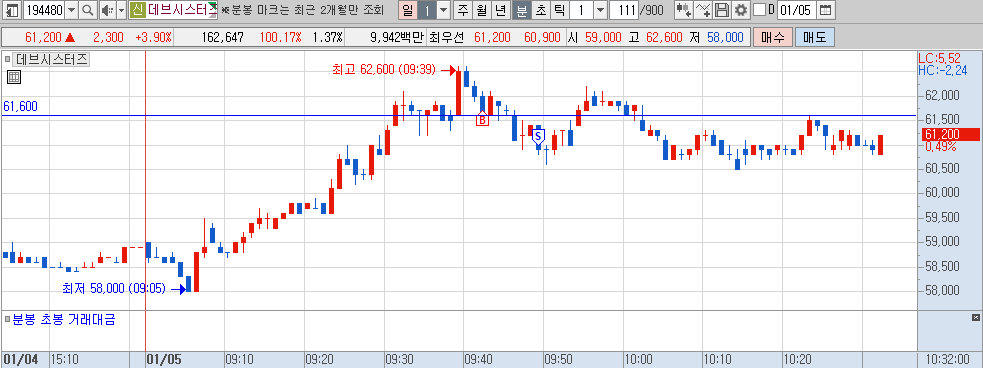Select the 년 (yearly) period toggle
The width and height of the screenshot is (983, 368).
pos(500,10)
